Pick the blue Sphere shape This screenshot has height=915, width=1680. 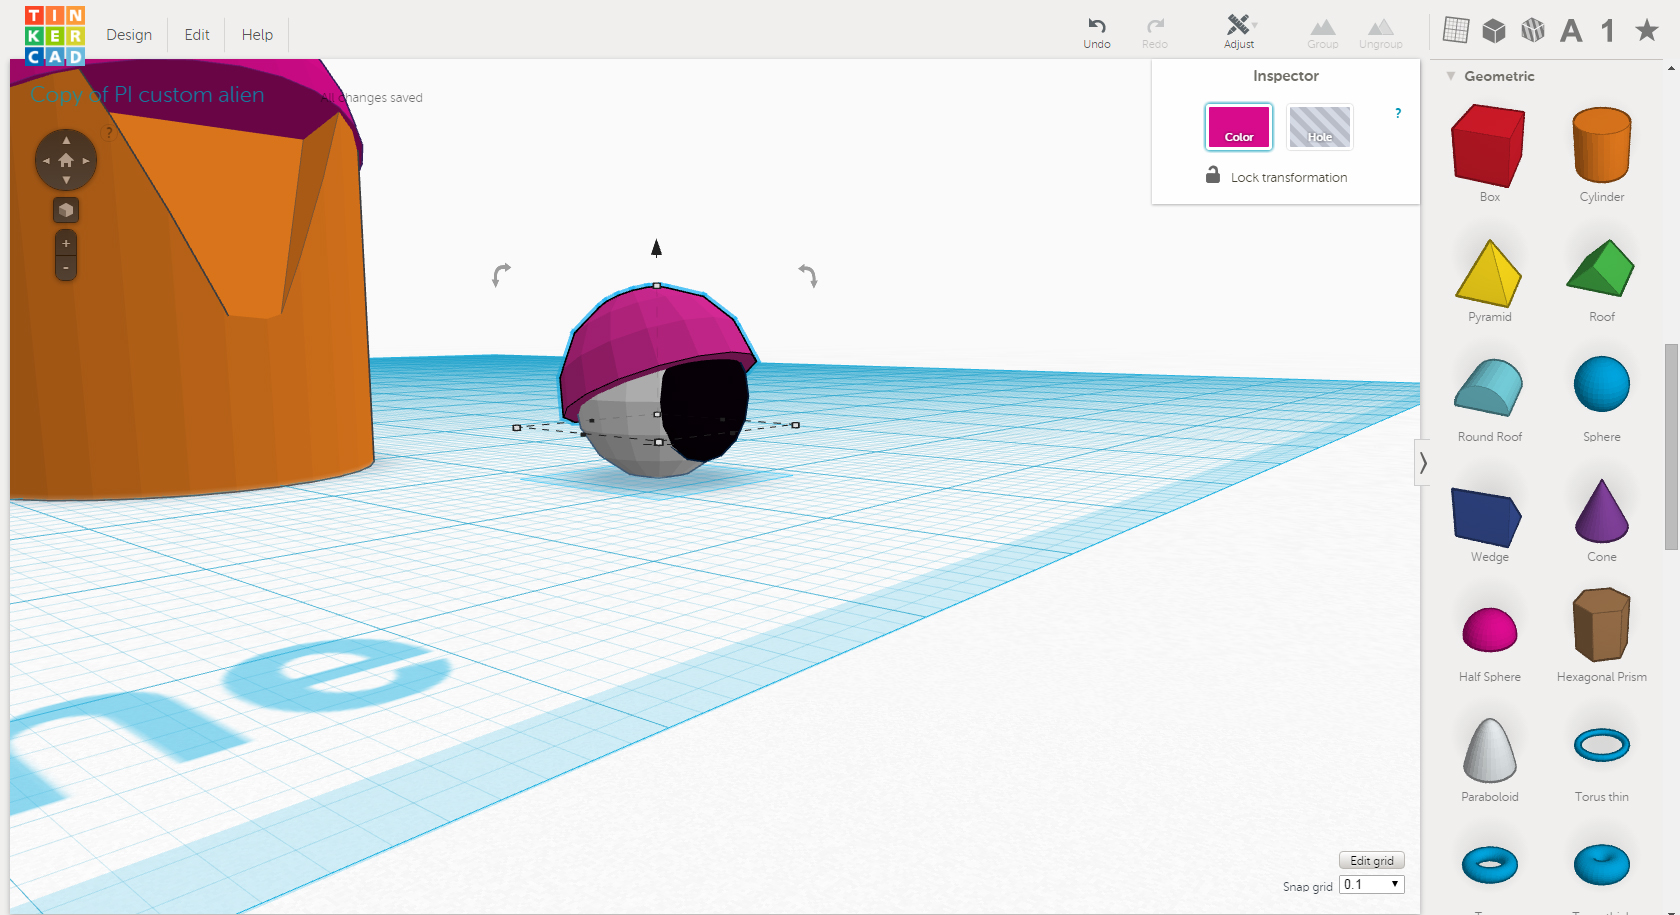[1602, 384]
